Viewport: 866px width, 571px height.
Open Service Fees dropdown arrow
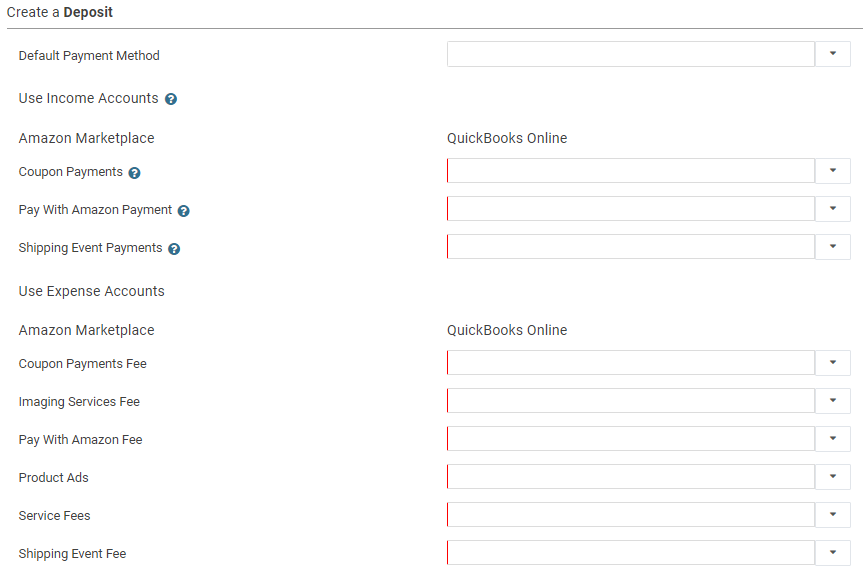(833, 515)
